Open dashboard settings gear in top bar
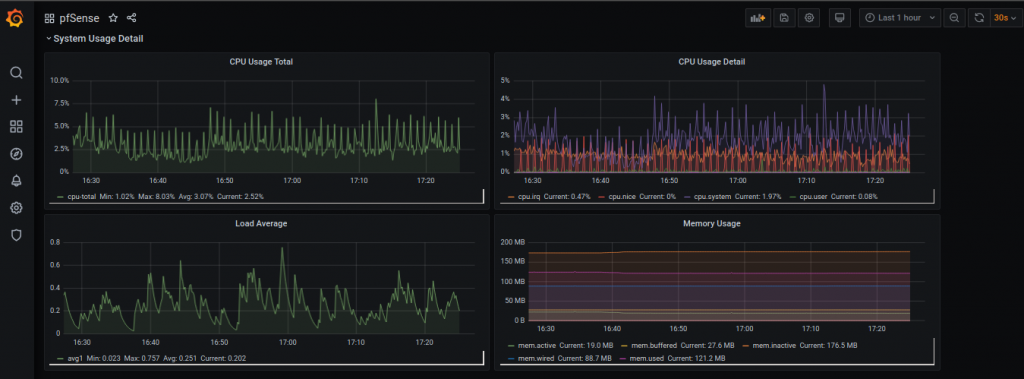The width and height of the screenshot is (1024, 379). 809,18
